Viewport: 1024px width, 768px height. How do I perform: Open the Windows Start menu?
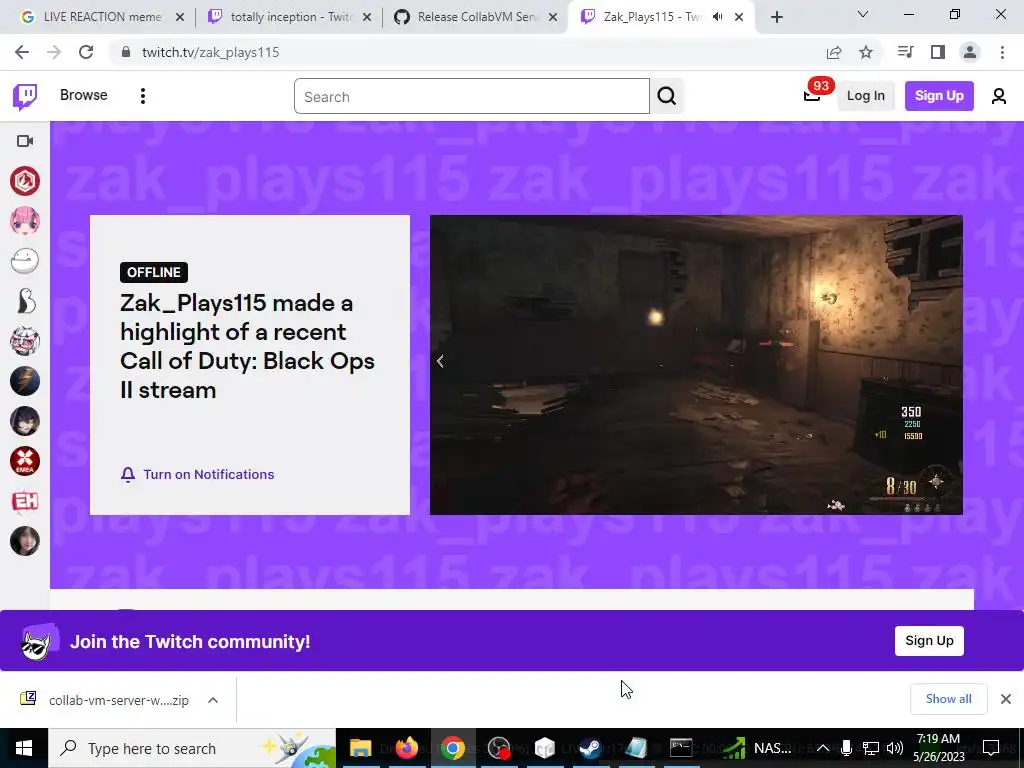(24, 748)
